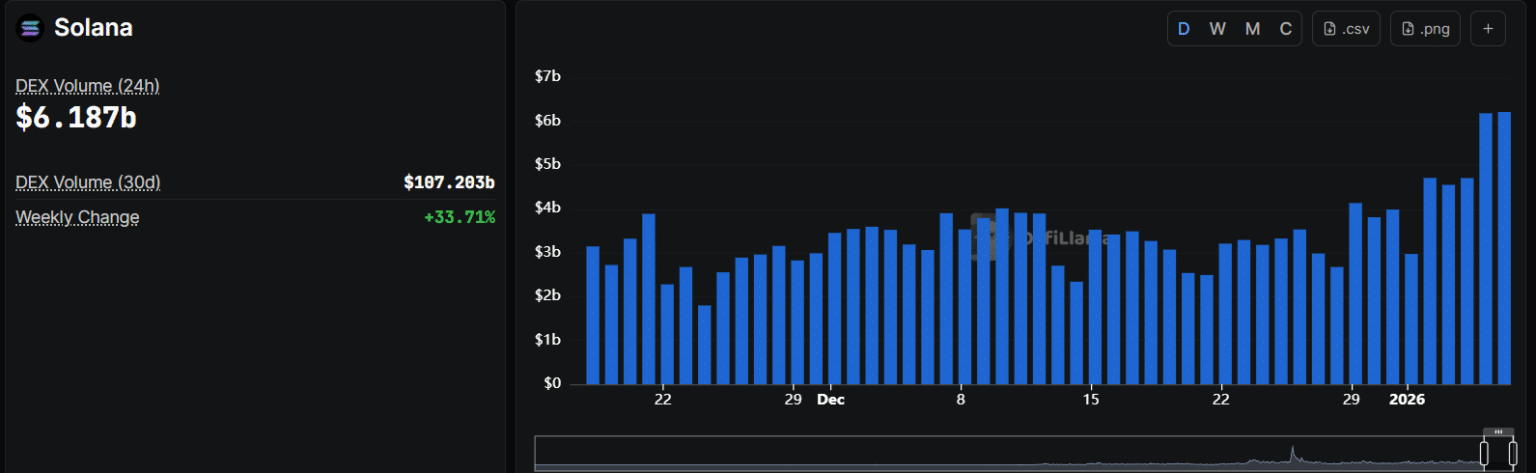The height and width of the screenshot is (473, 1536).
Task: Click the Weekly Change label
Action: click(x=77, y=217)
